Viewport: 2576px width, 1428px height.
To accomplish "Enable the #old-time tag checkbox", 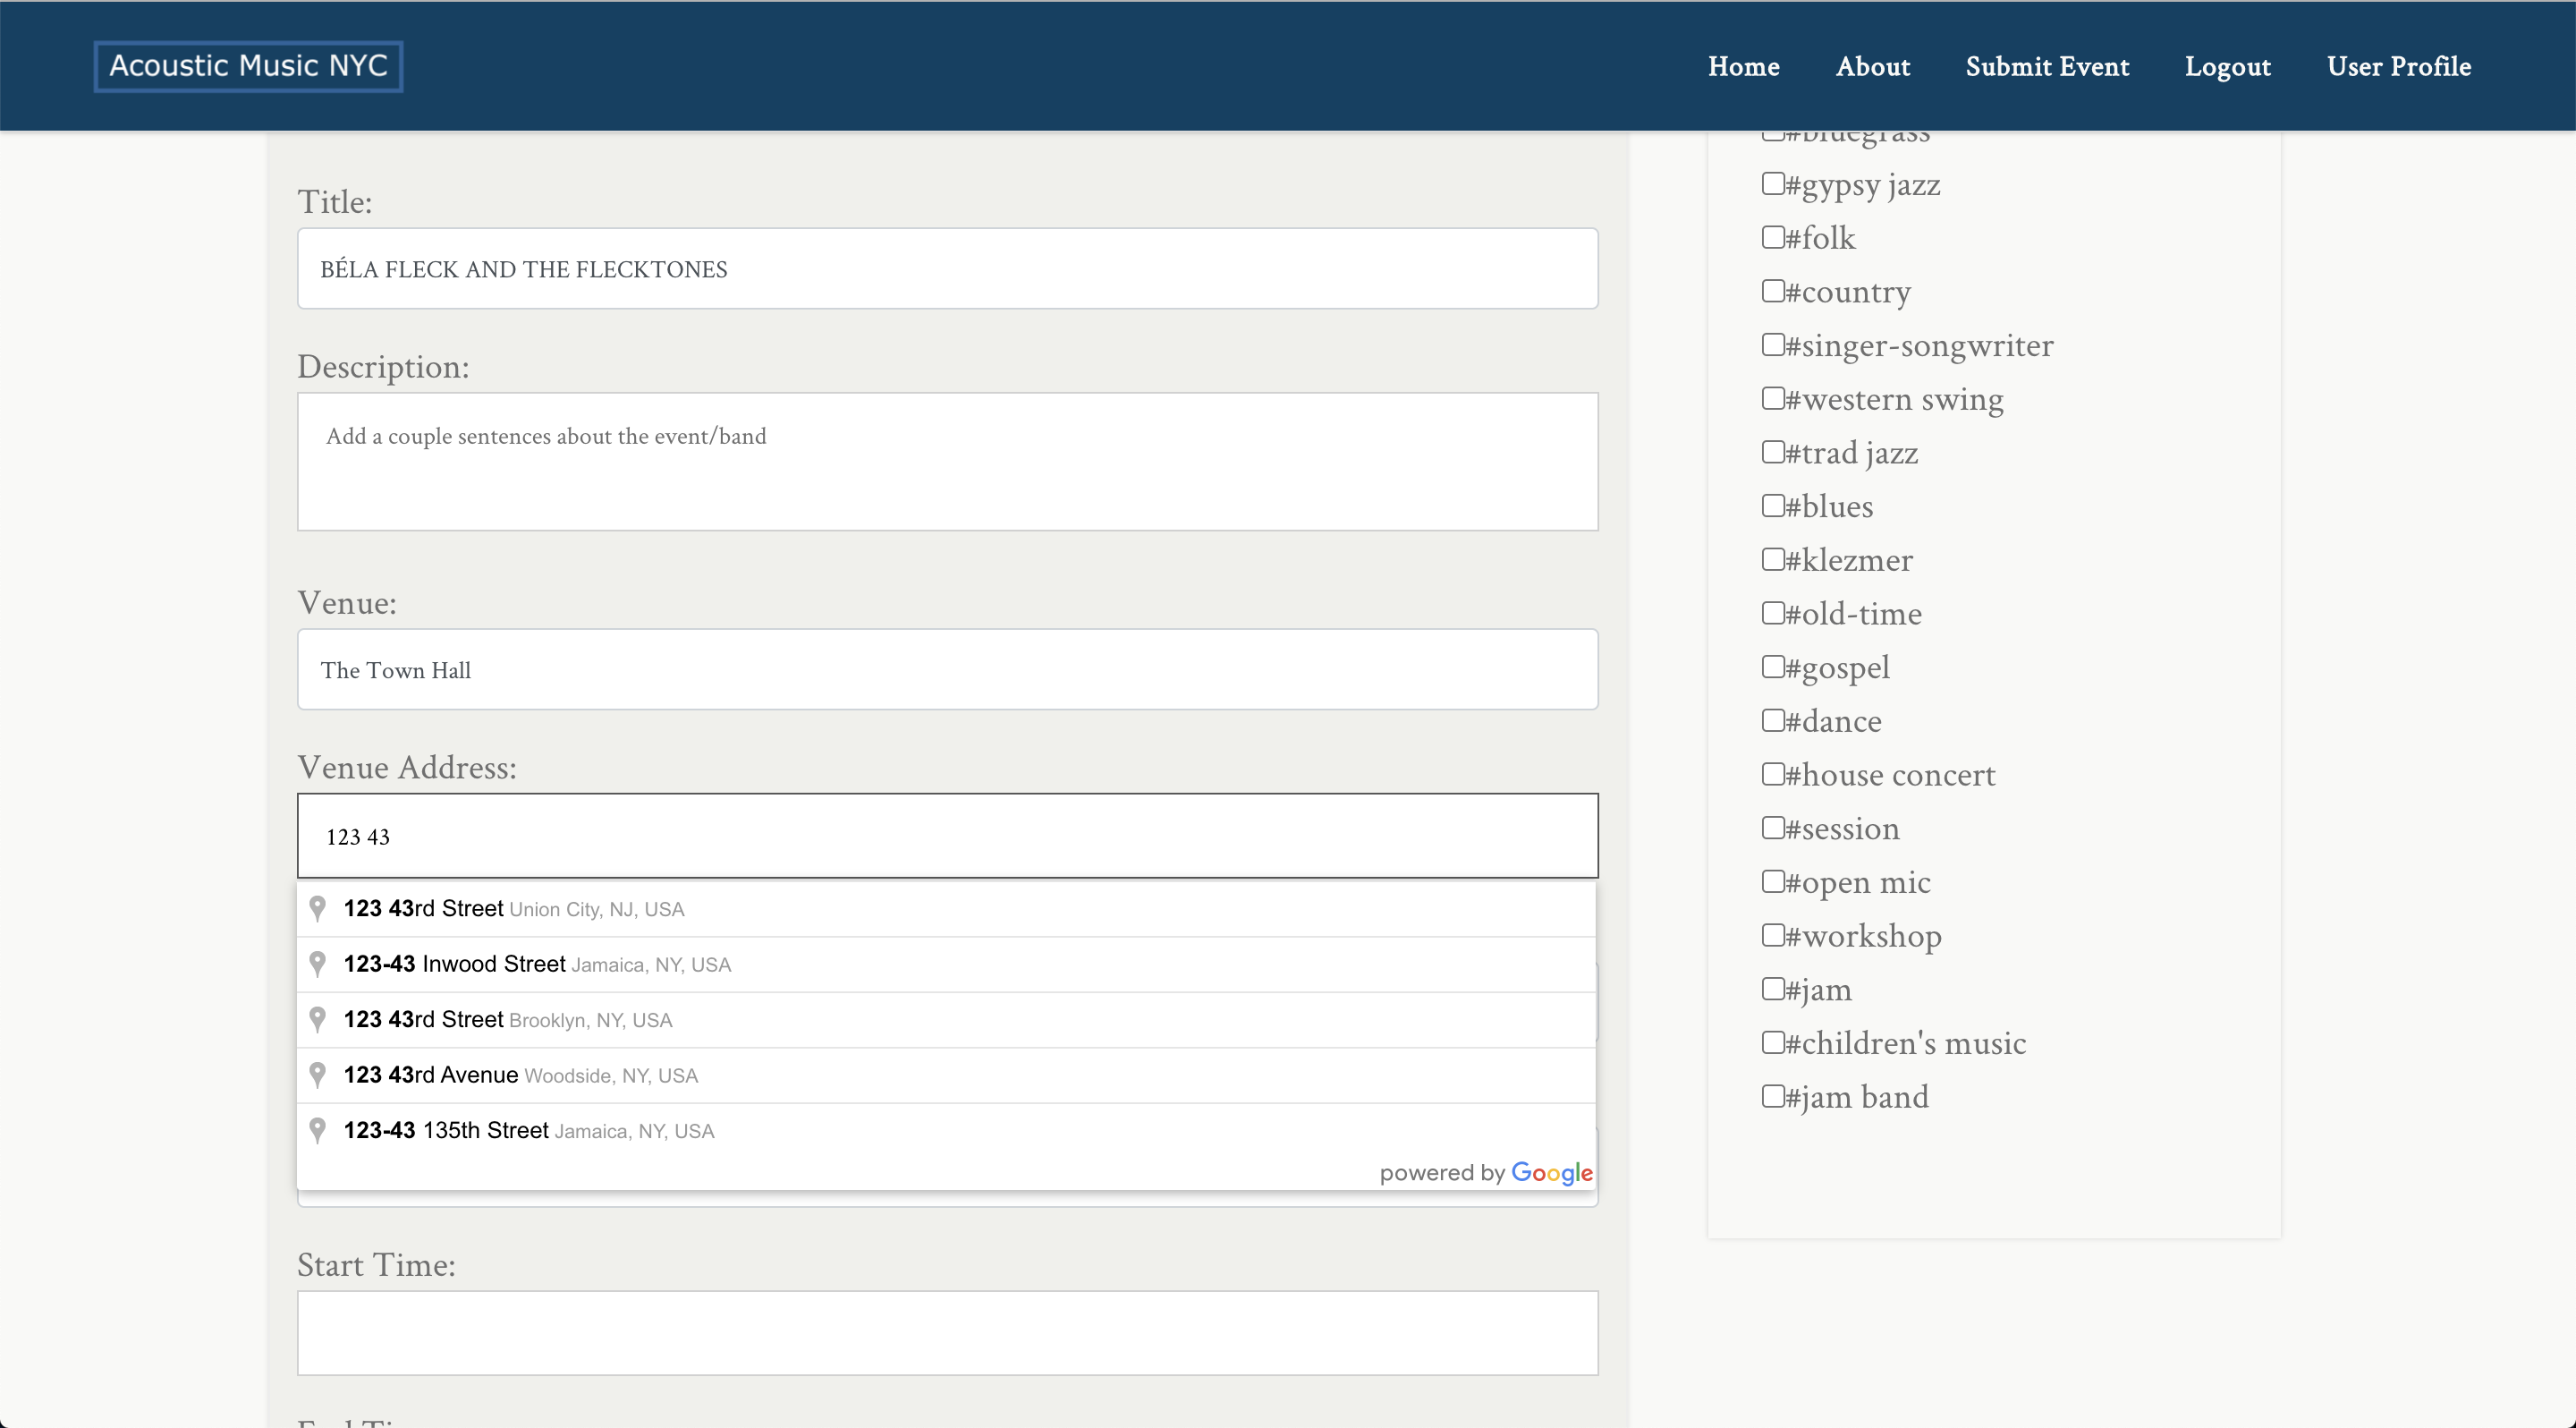I will [1772, 612].
